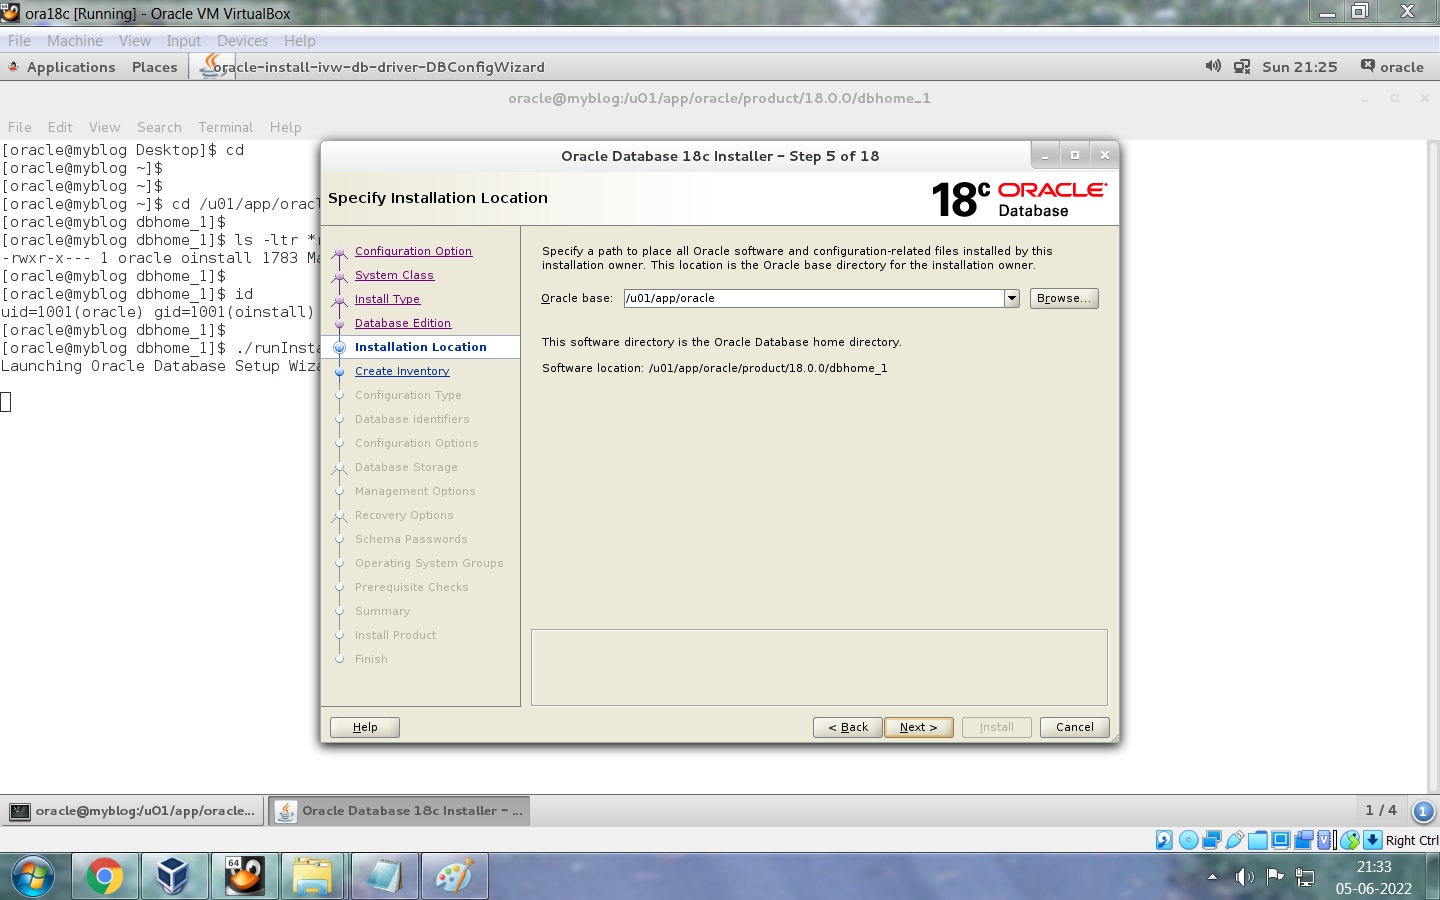
Task: Open the VirtualBox Input menu
Action: tap(184, 41)
